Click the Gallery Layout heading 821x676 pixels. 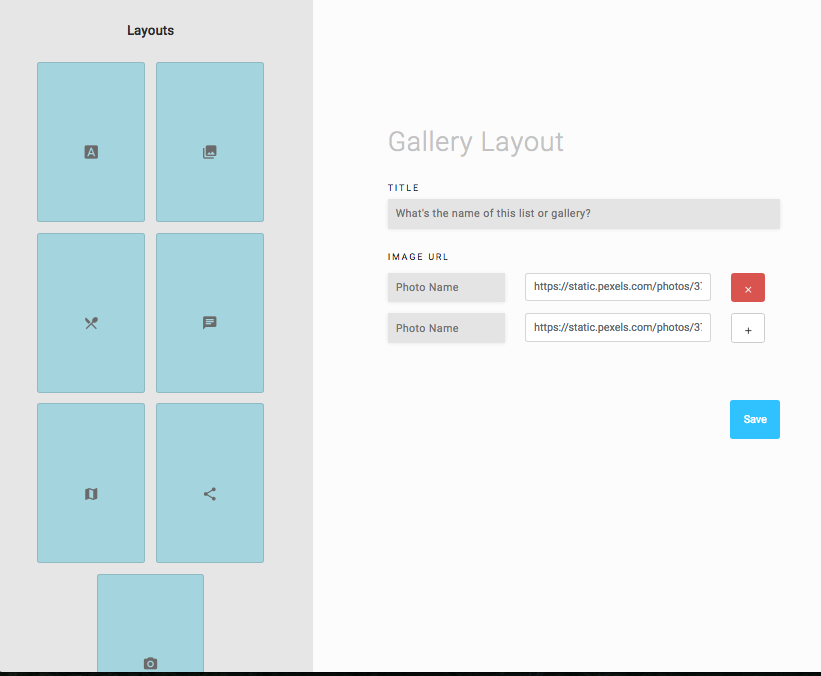[x=475, y=142]
